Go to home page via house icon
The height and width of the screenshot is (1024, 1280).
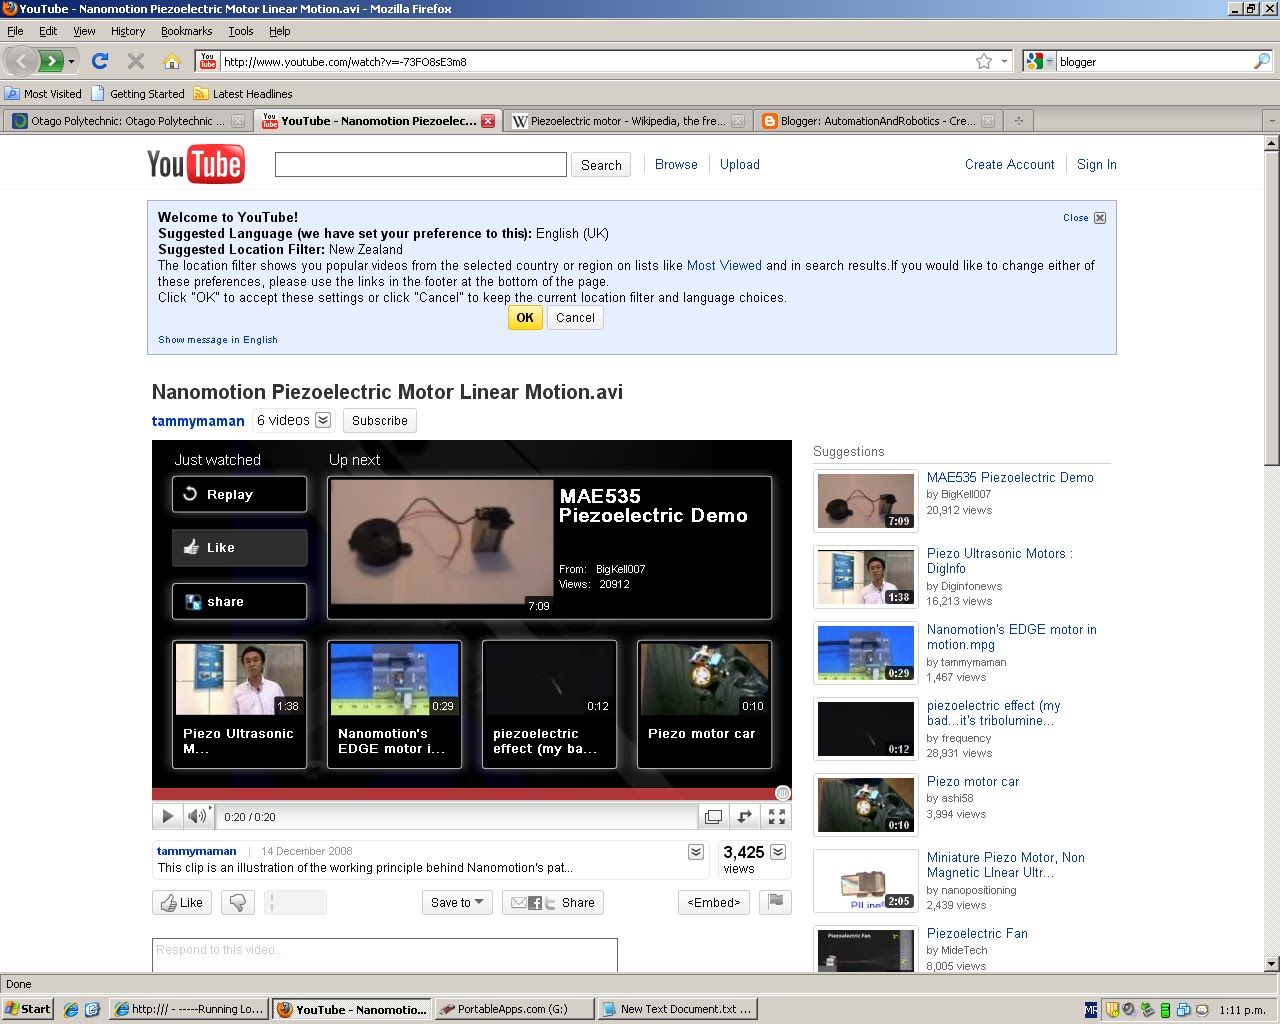[x=172, y=61]
